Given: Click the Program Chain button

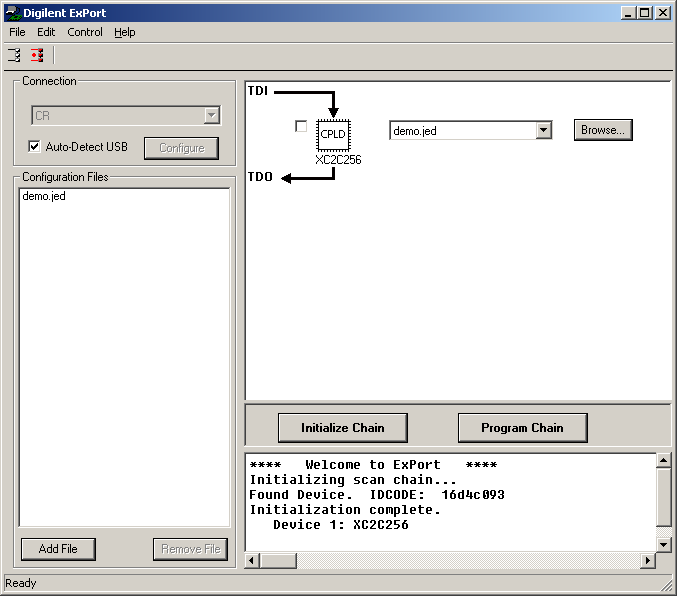Looking at the screenshot, I should tap(522, 428).
